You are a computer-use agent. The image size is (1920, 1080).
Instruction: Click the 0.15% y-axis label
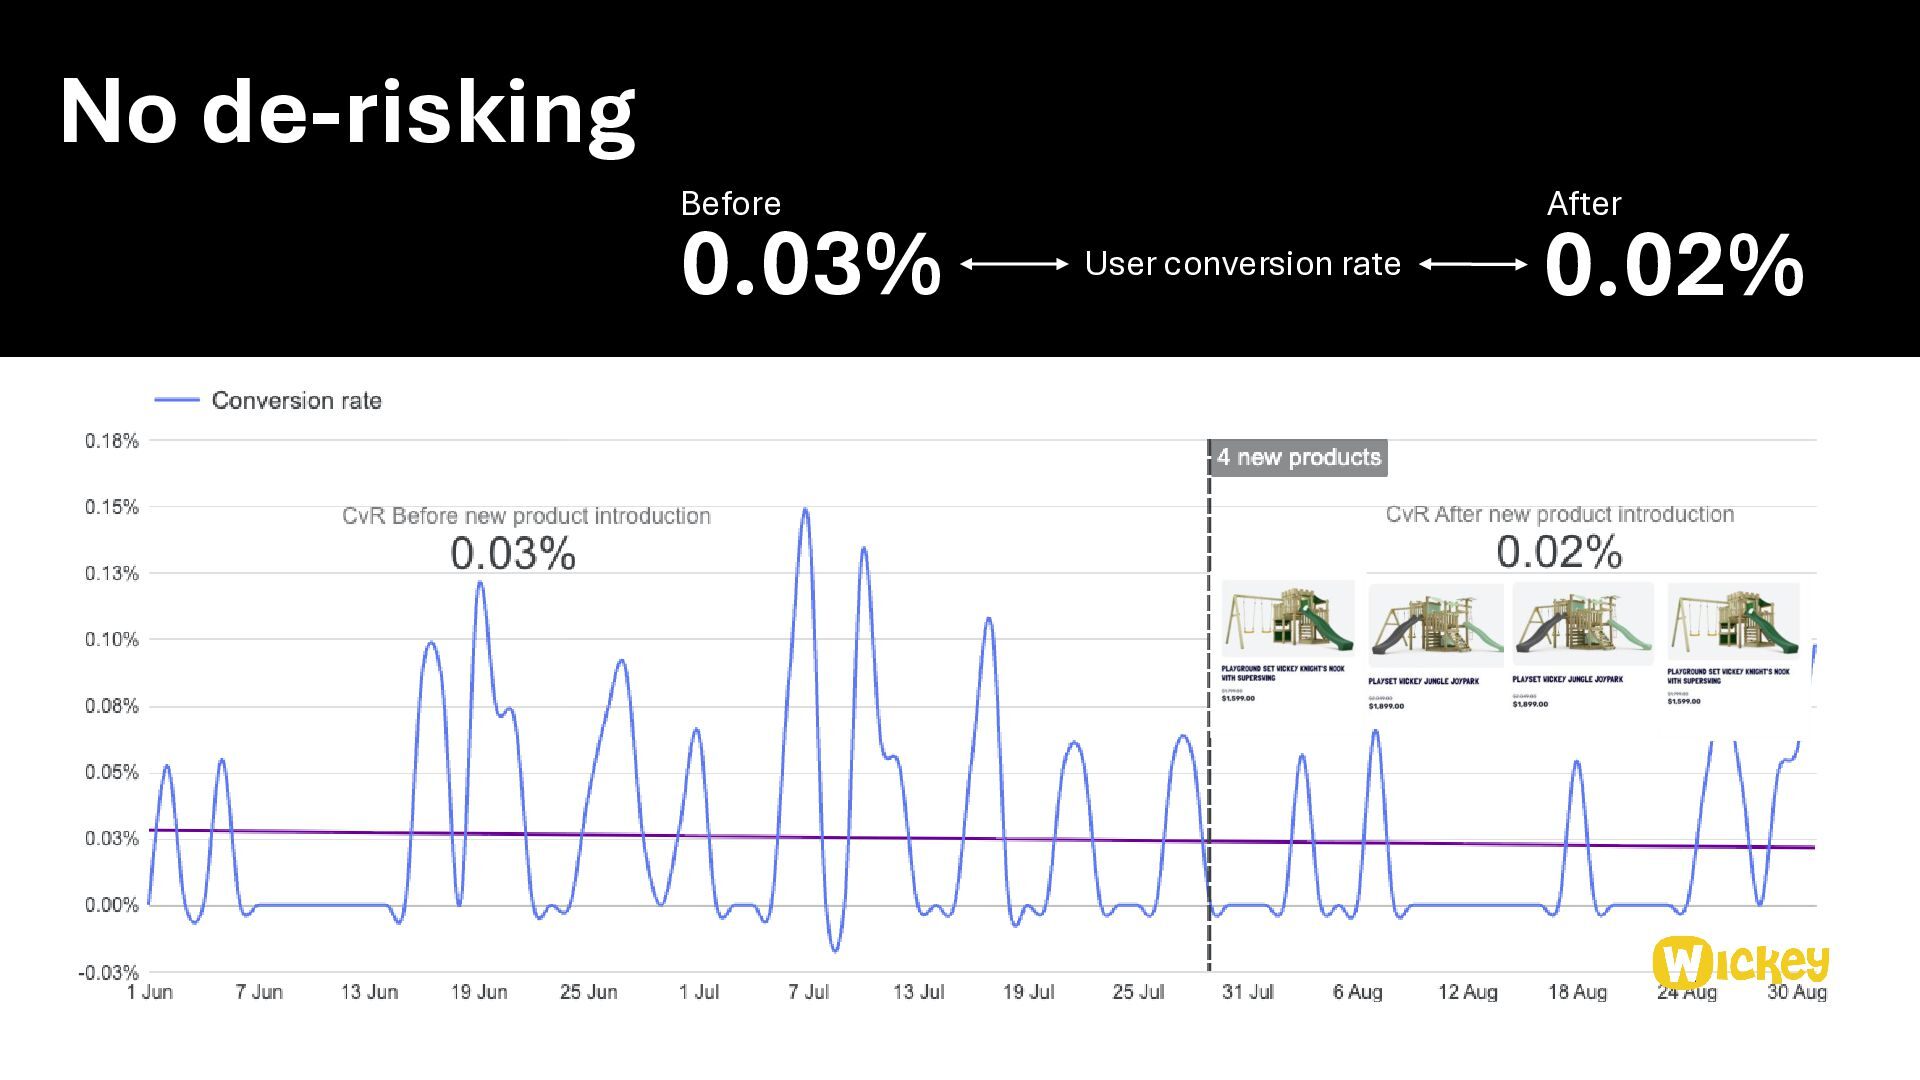pos(112,507)
